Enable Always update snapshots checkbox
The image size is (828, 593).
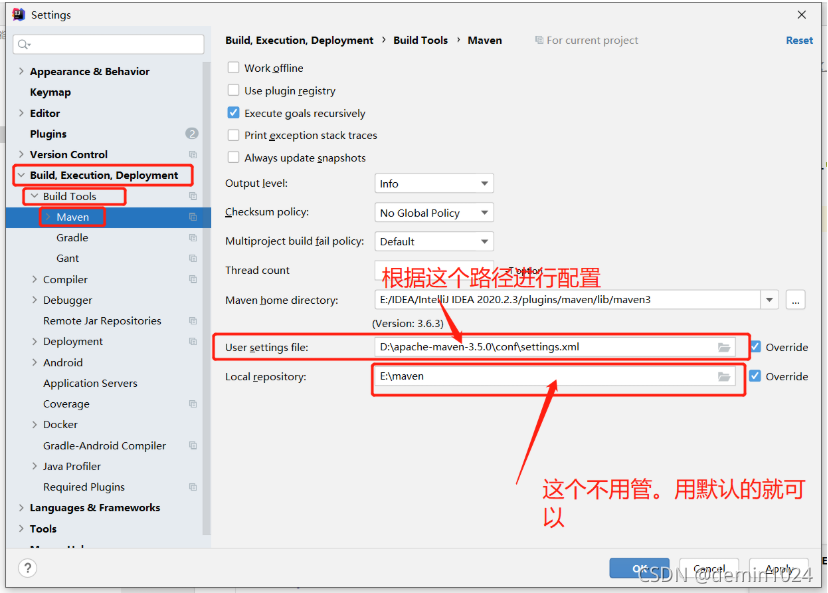tap(233, 157)
